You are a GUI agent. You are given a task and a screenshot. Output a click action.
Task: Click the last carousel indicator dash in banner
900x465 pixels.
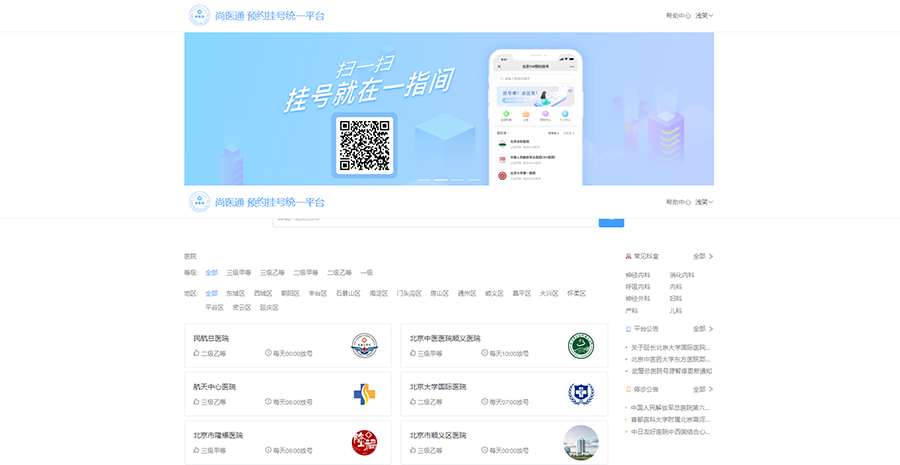(474, 180)
